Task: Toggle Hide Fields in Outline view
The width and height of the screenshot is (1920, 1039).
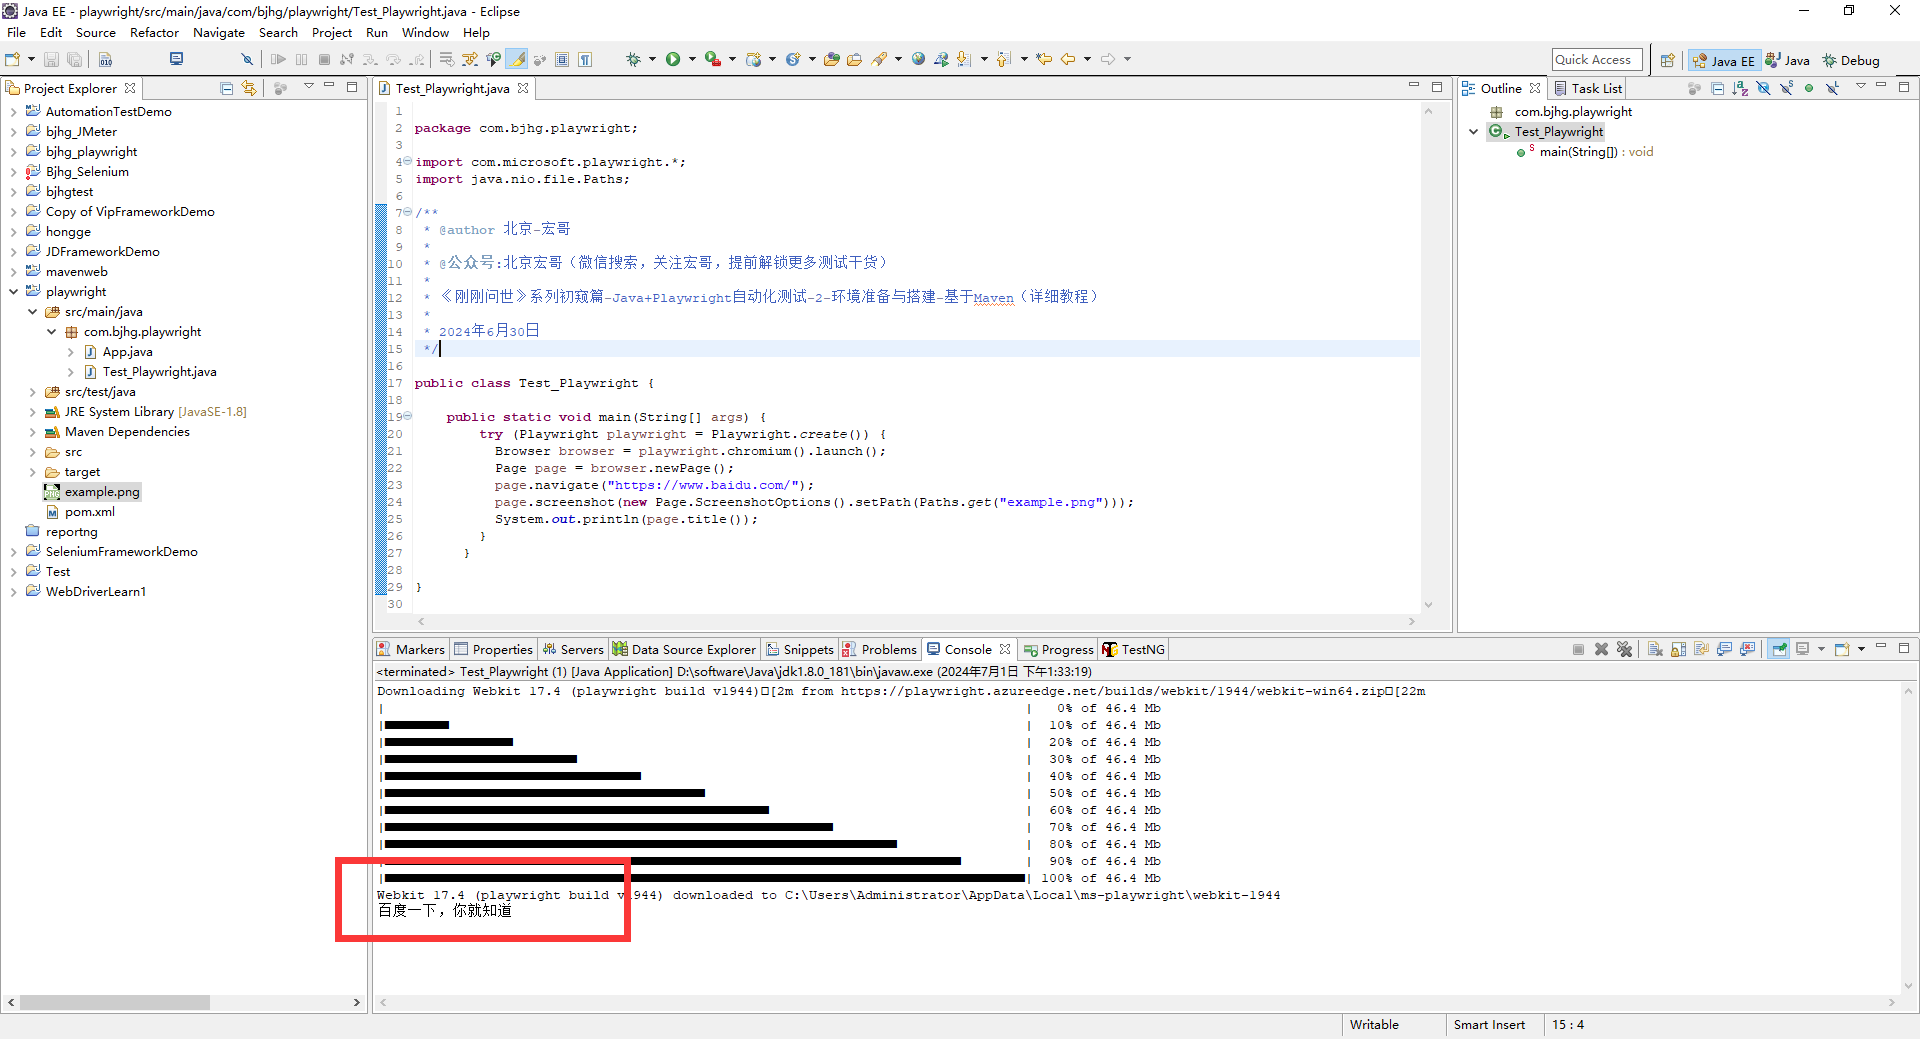Action: (x=1763, y=88)
